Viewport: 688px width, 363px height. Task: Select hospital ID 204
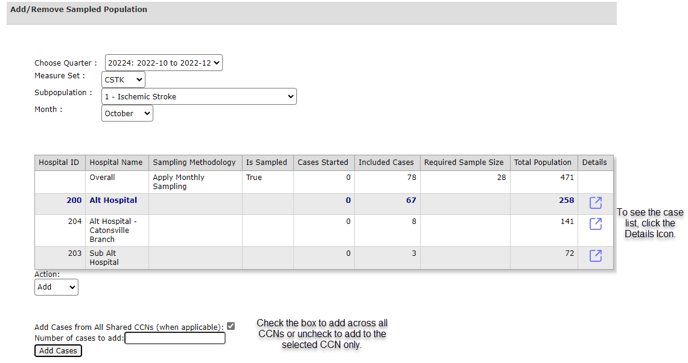[75, 221]
